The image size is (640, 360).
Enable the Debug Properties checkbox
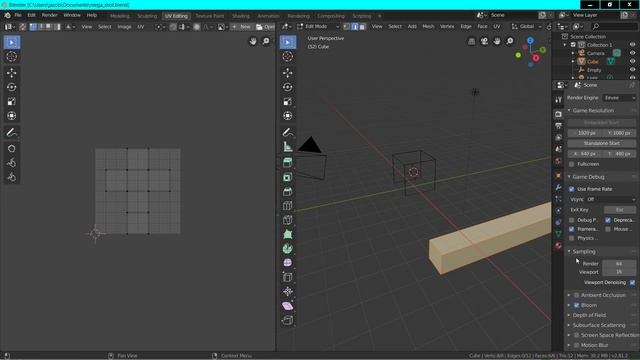point(571,220)
